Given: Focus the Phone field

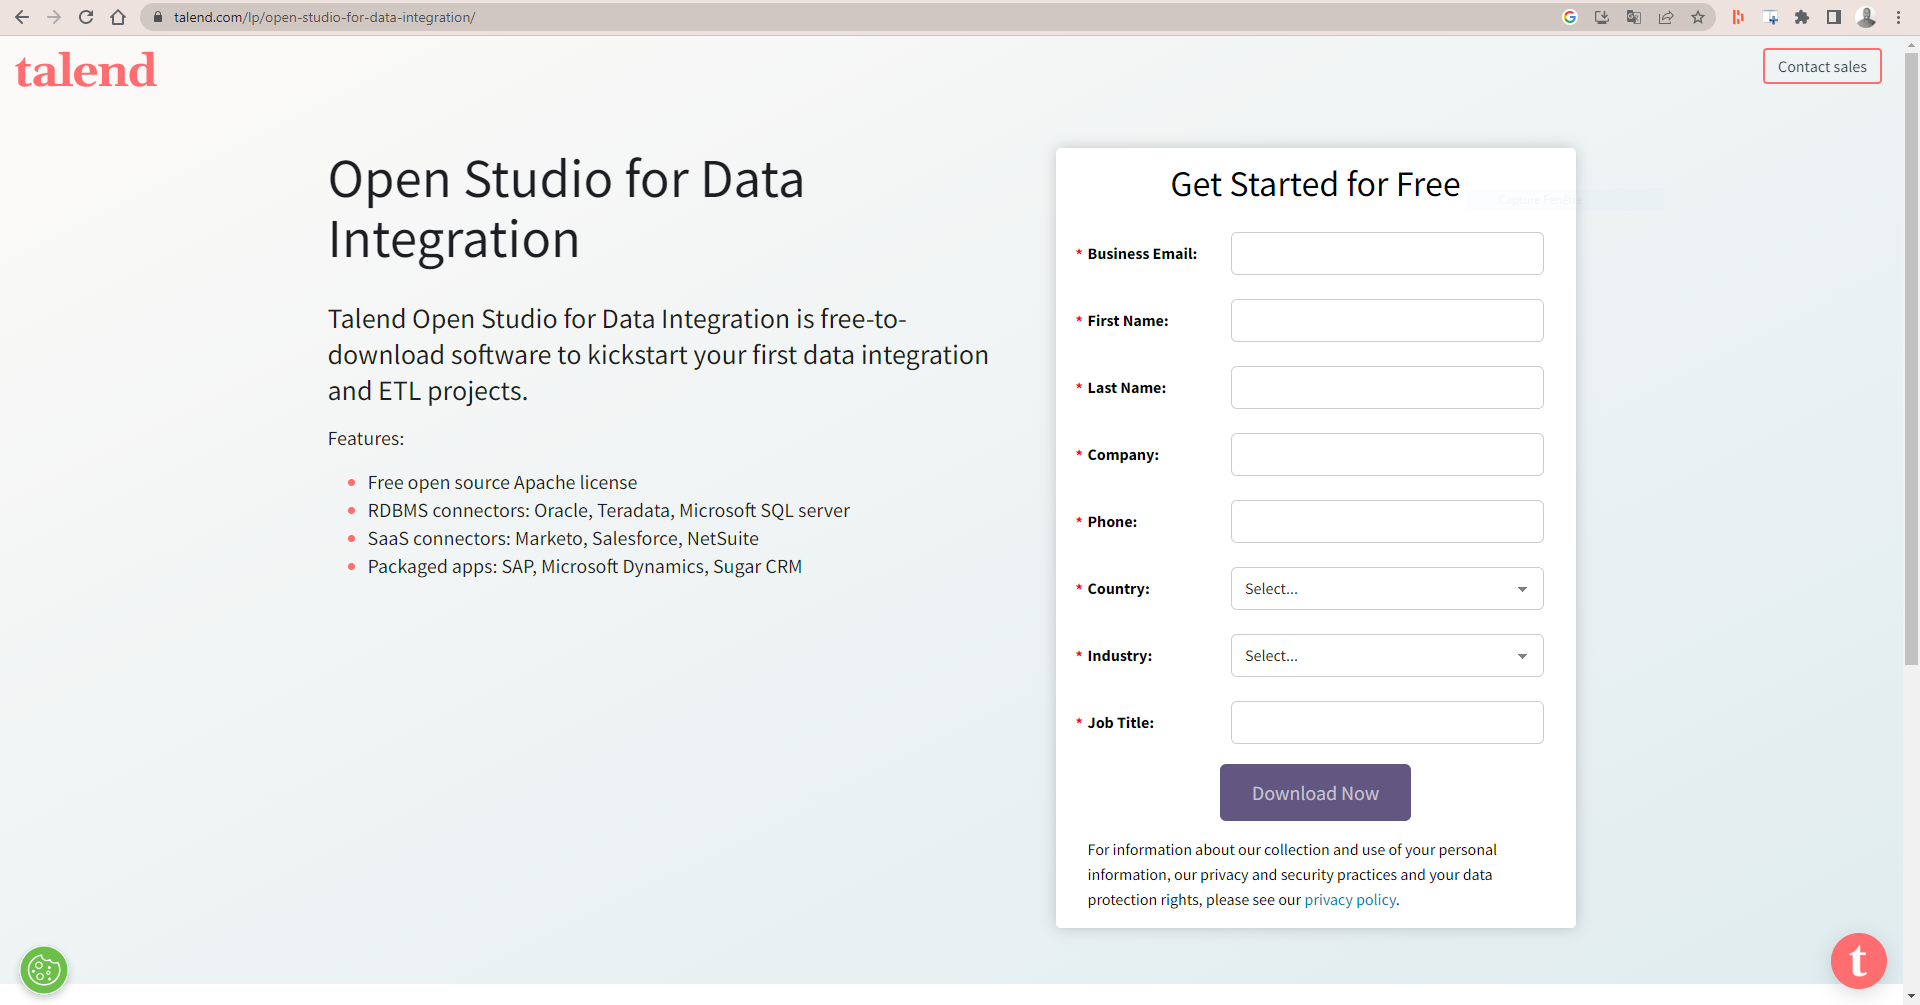Looking at the screenshot, I should click(1387, 522).
